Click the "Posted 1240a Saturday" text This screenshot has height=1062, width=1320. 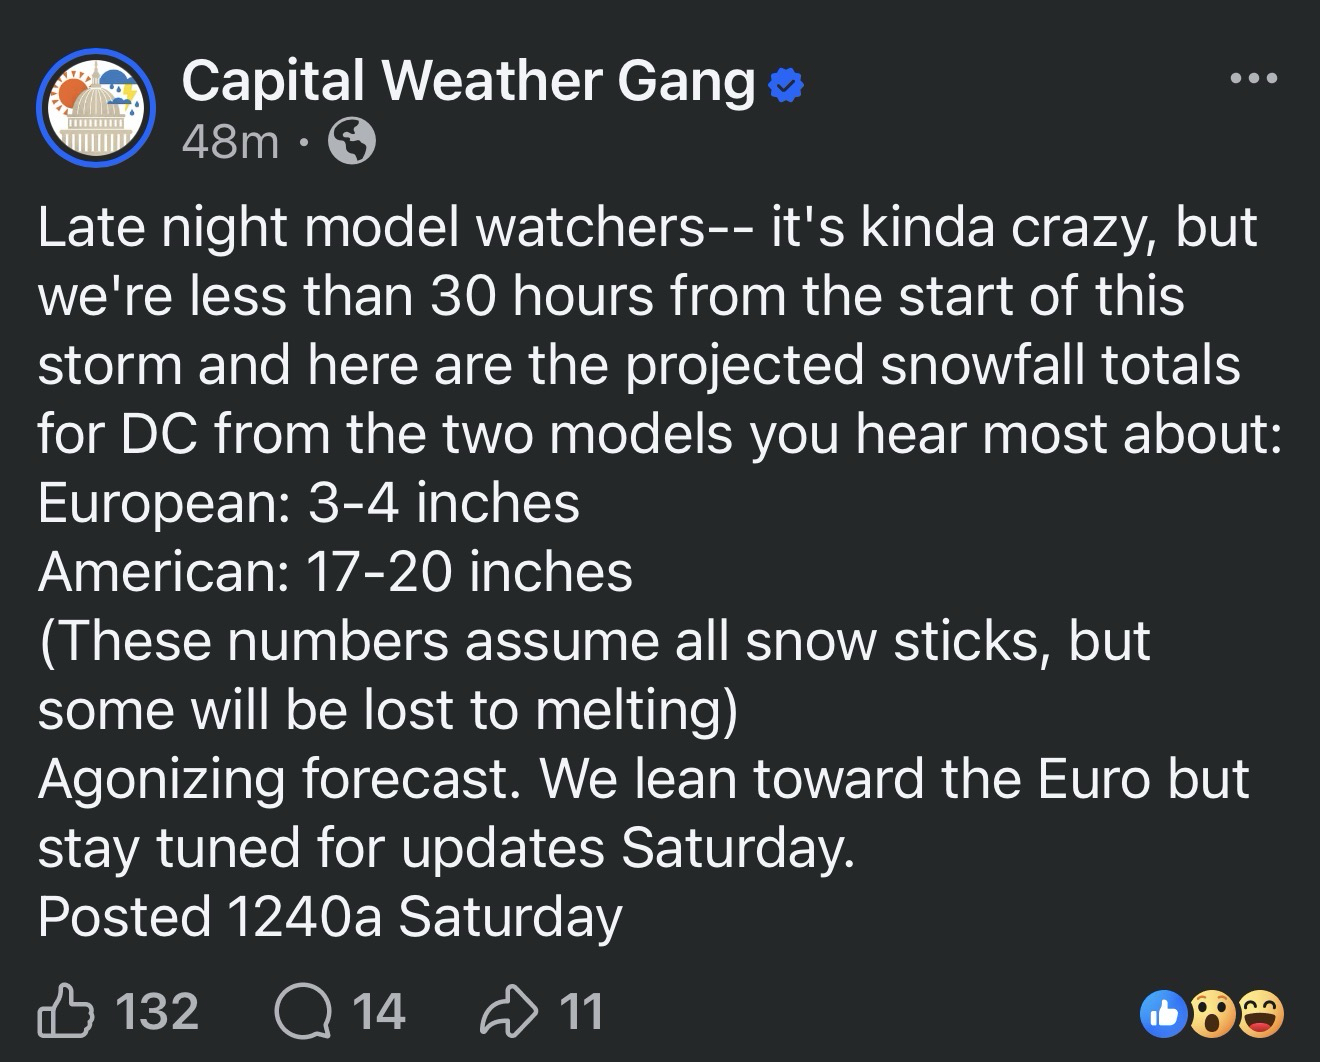330,916
